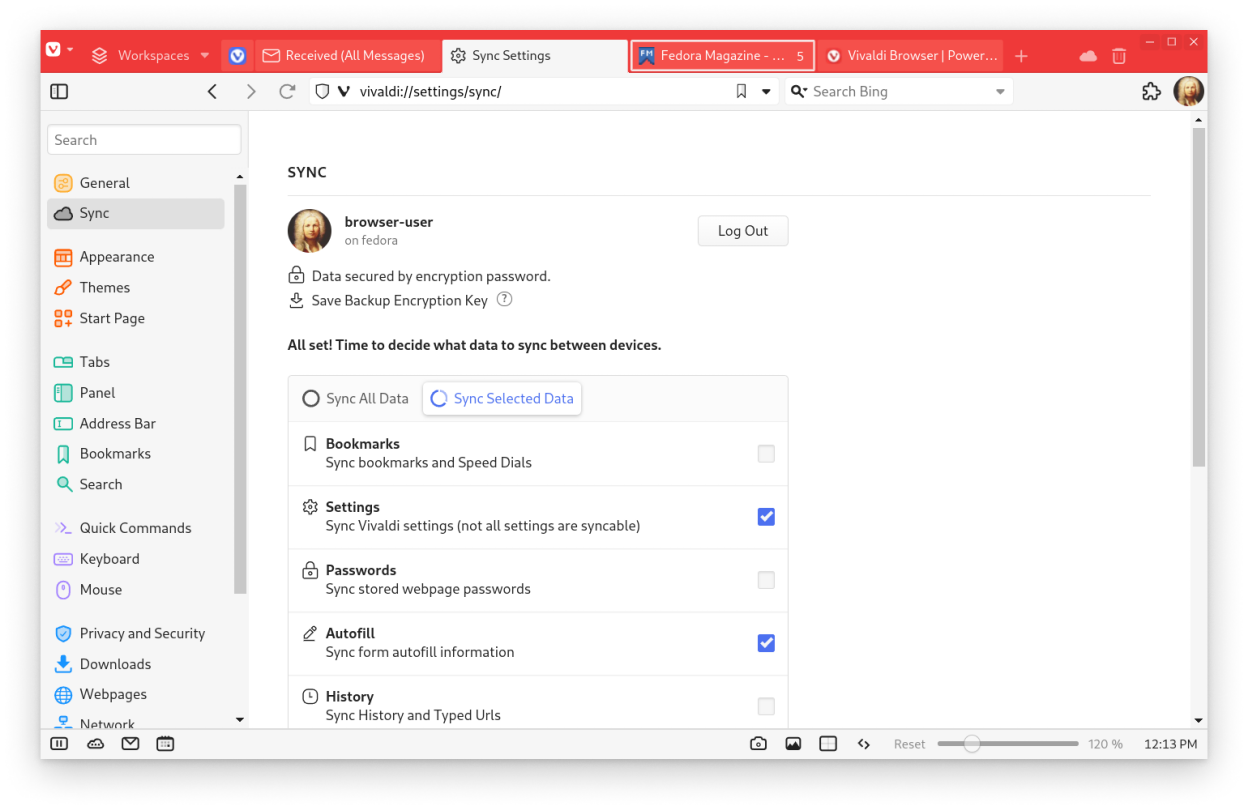The height and width of the screenshot is (810, 1248).
Task: Open the calendar icon in status bar
Action: 165,744
